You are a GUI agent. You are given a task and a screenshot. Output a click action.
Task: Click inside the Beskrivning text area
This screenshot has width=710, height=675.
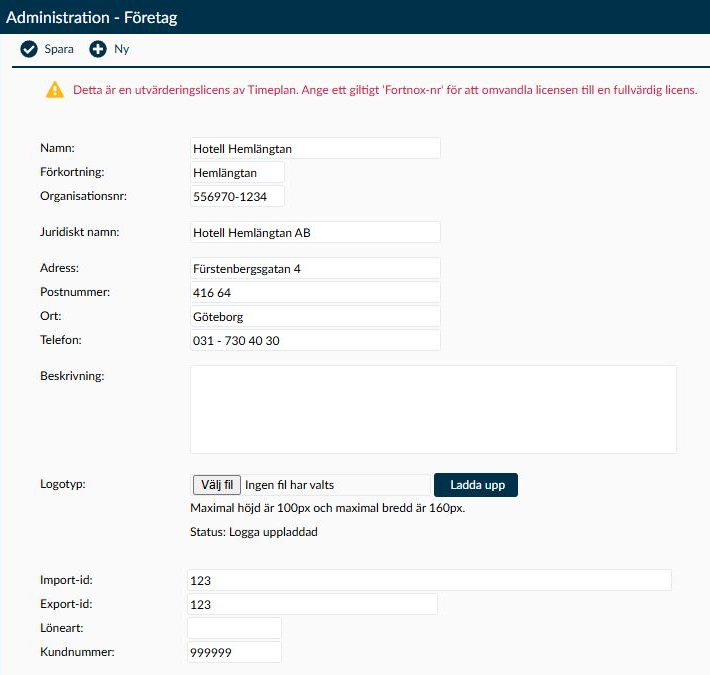(433, 410)
